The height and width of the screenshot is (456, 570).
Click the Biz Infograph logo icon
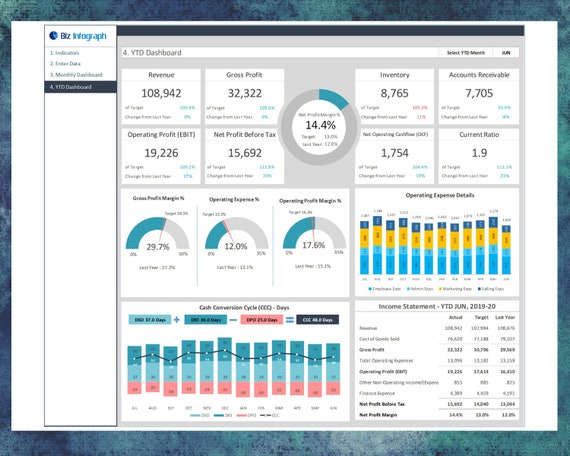(53, 35)
